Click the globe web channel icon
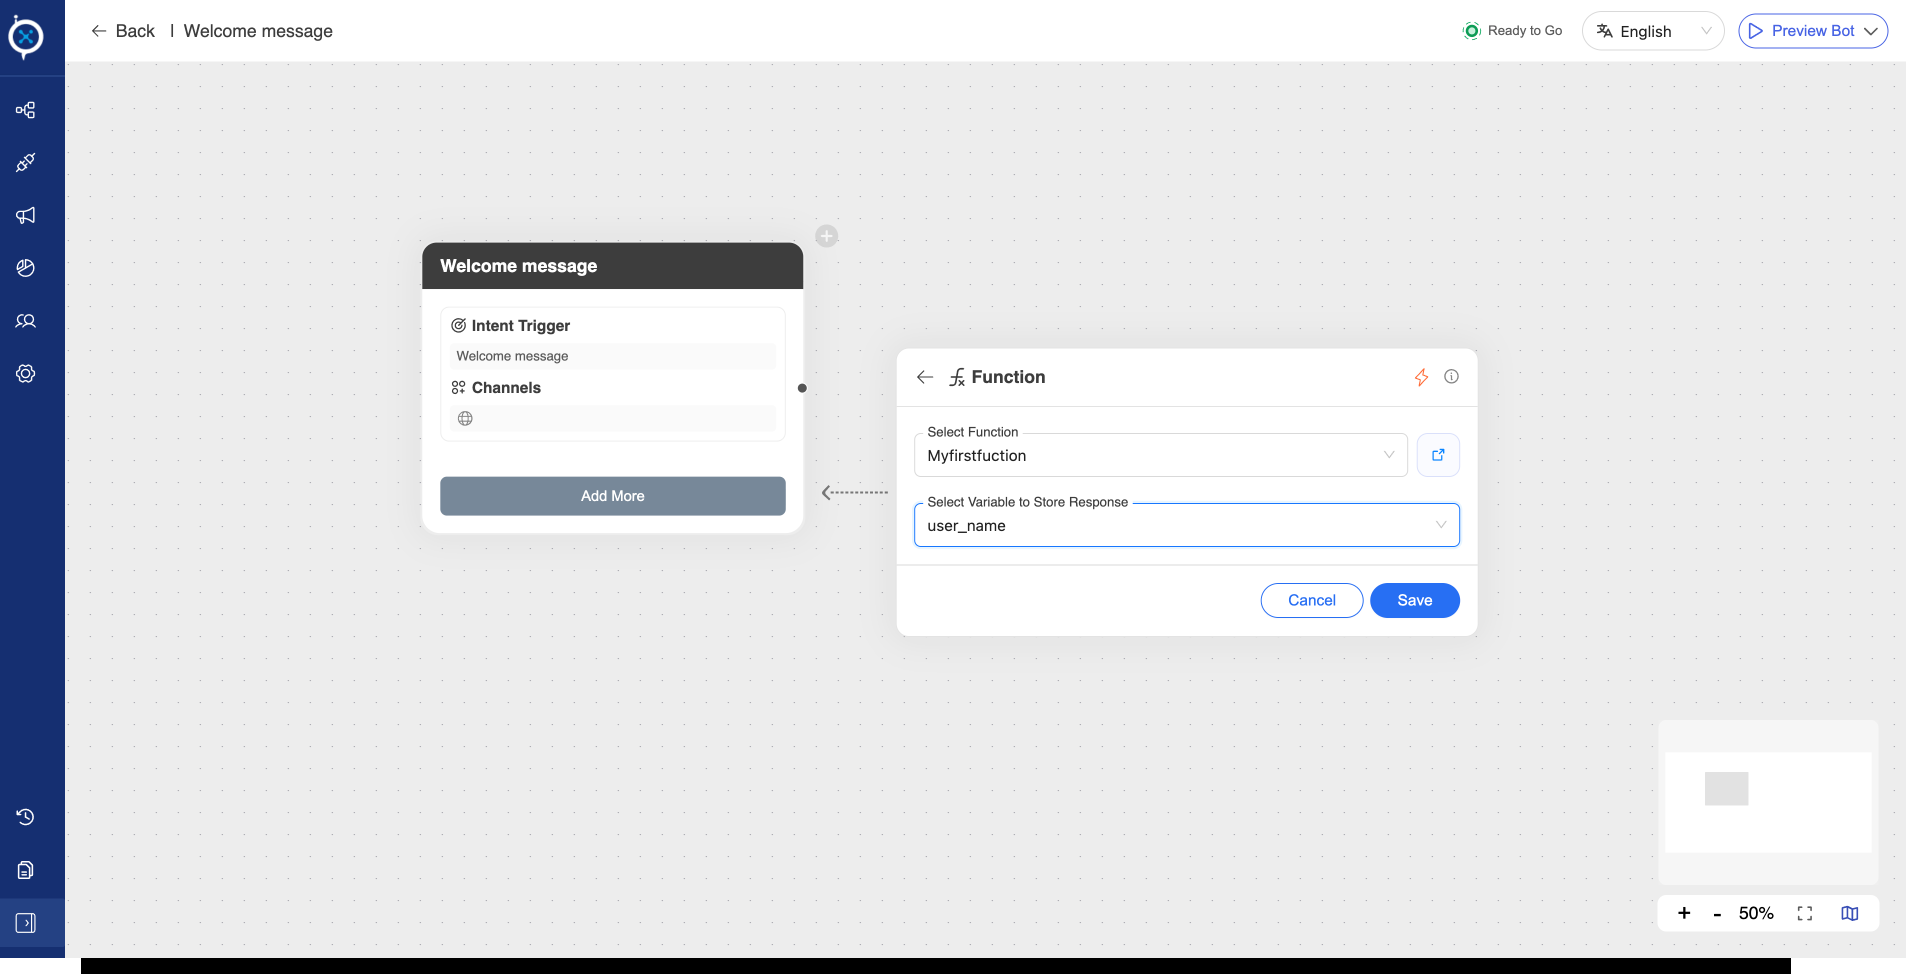The width and height of the screenshot is (1906, 974). (x=465, y=418)
